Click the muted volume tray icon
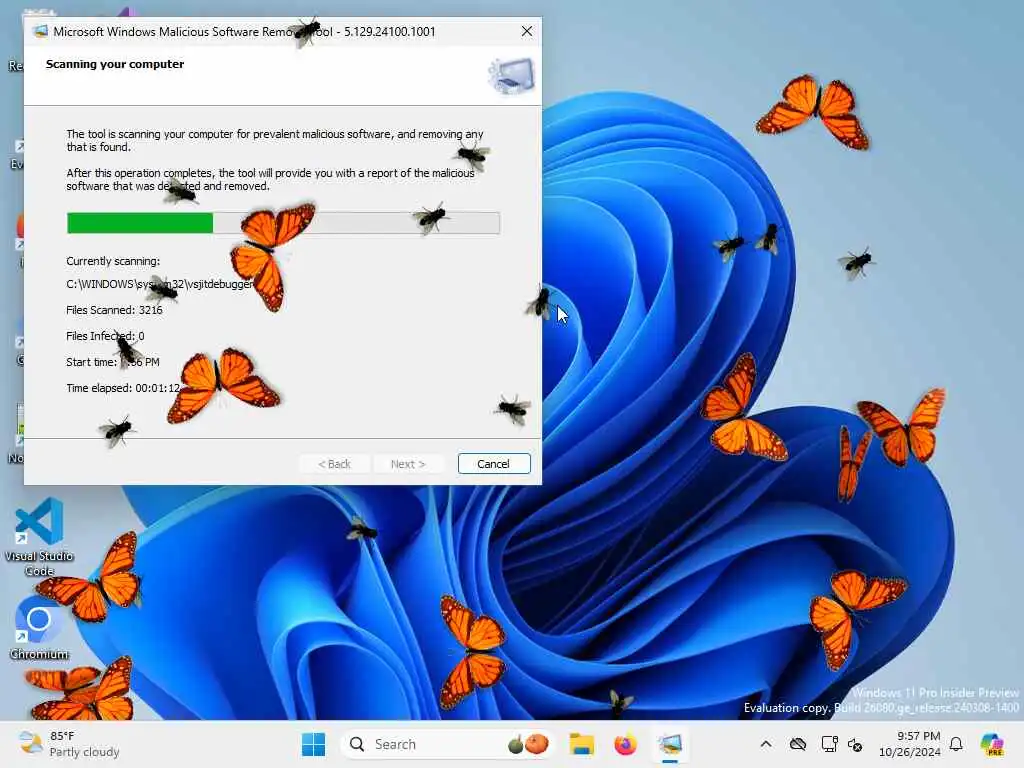1024x768 pixels. 855,744
